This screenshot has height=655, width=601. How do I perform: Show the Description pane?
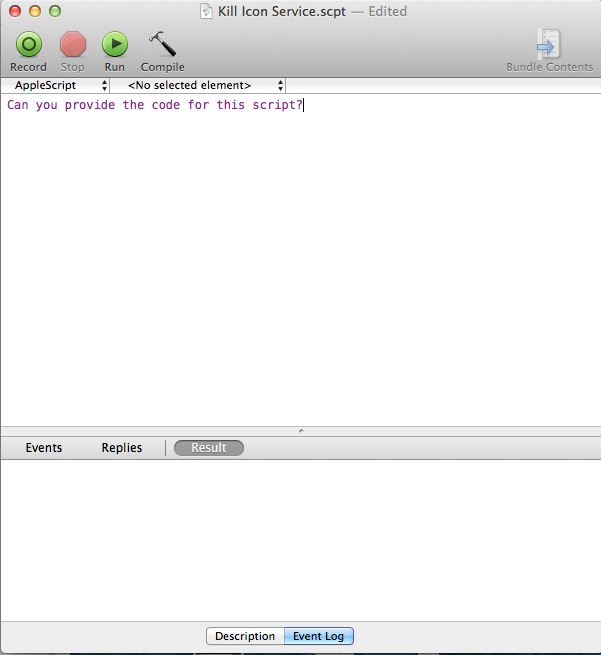point(245,636)
